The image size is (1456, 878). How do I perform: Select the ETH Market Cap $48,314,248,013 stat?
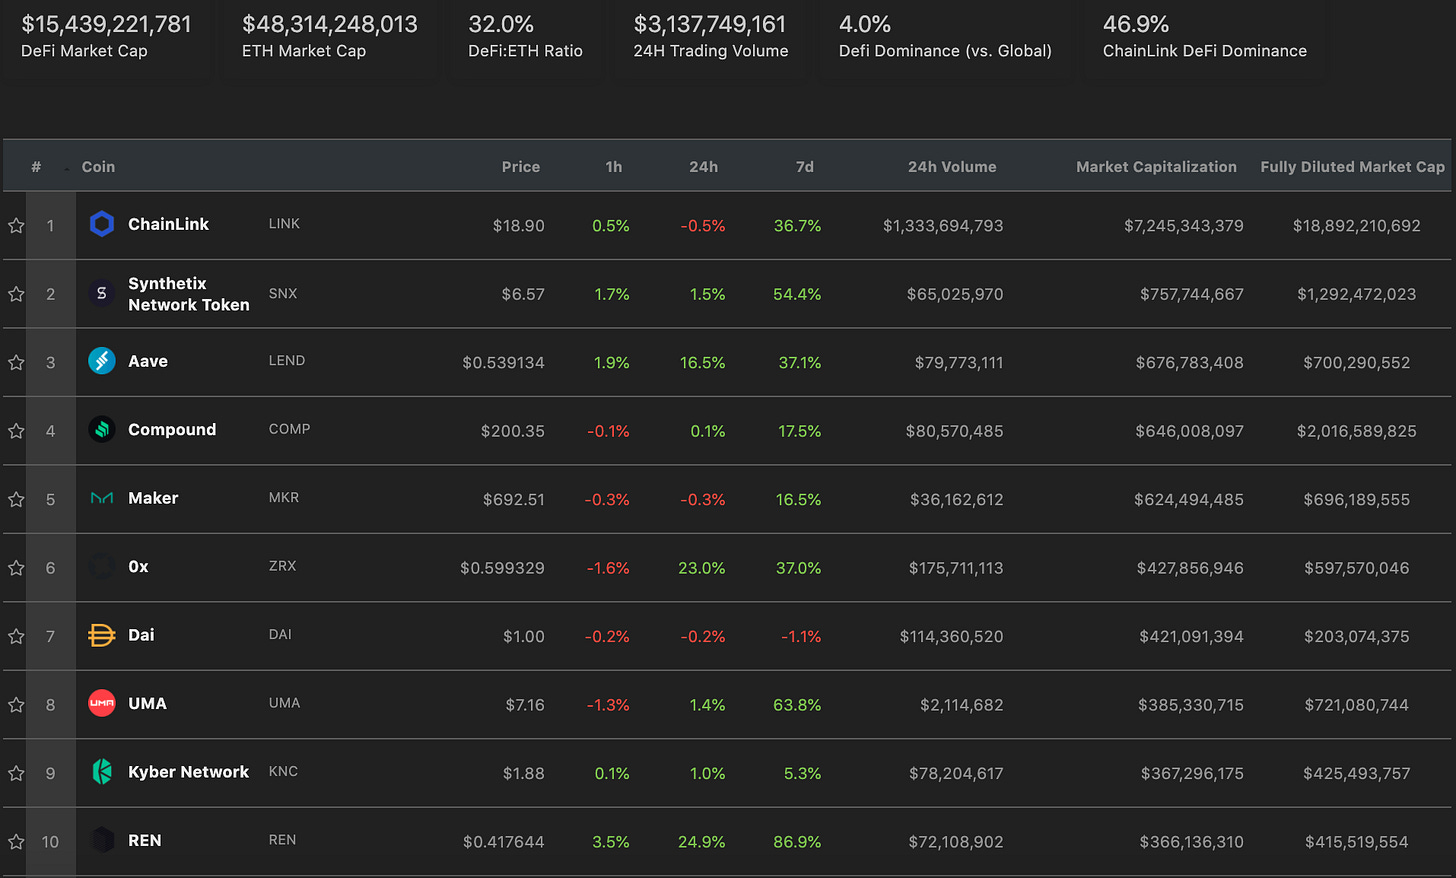pyautogui.click(x=330, y=36)
